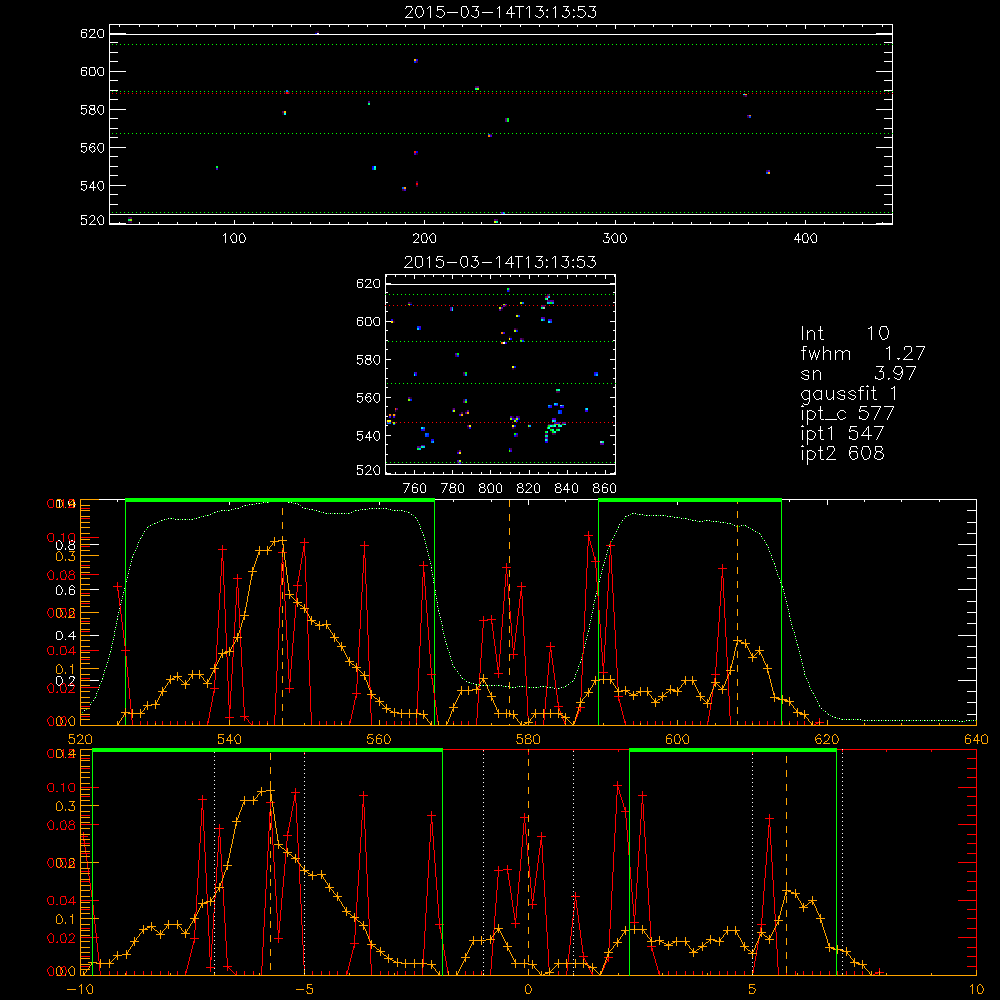Screen dimensions: 1000x1000
Task: Click x-axis label 560 of the profile plot
Action: point(379,740)
